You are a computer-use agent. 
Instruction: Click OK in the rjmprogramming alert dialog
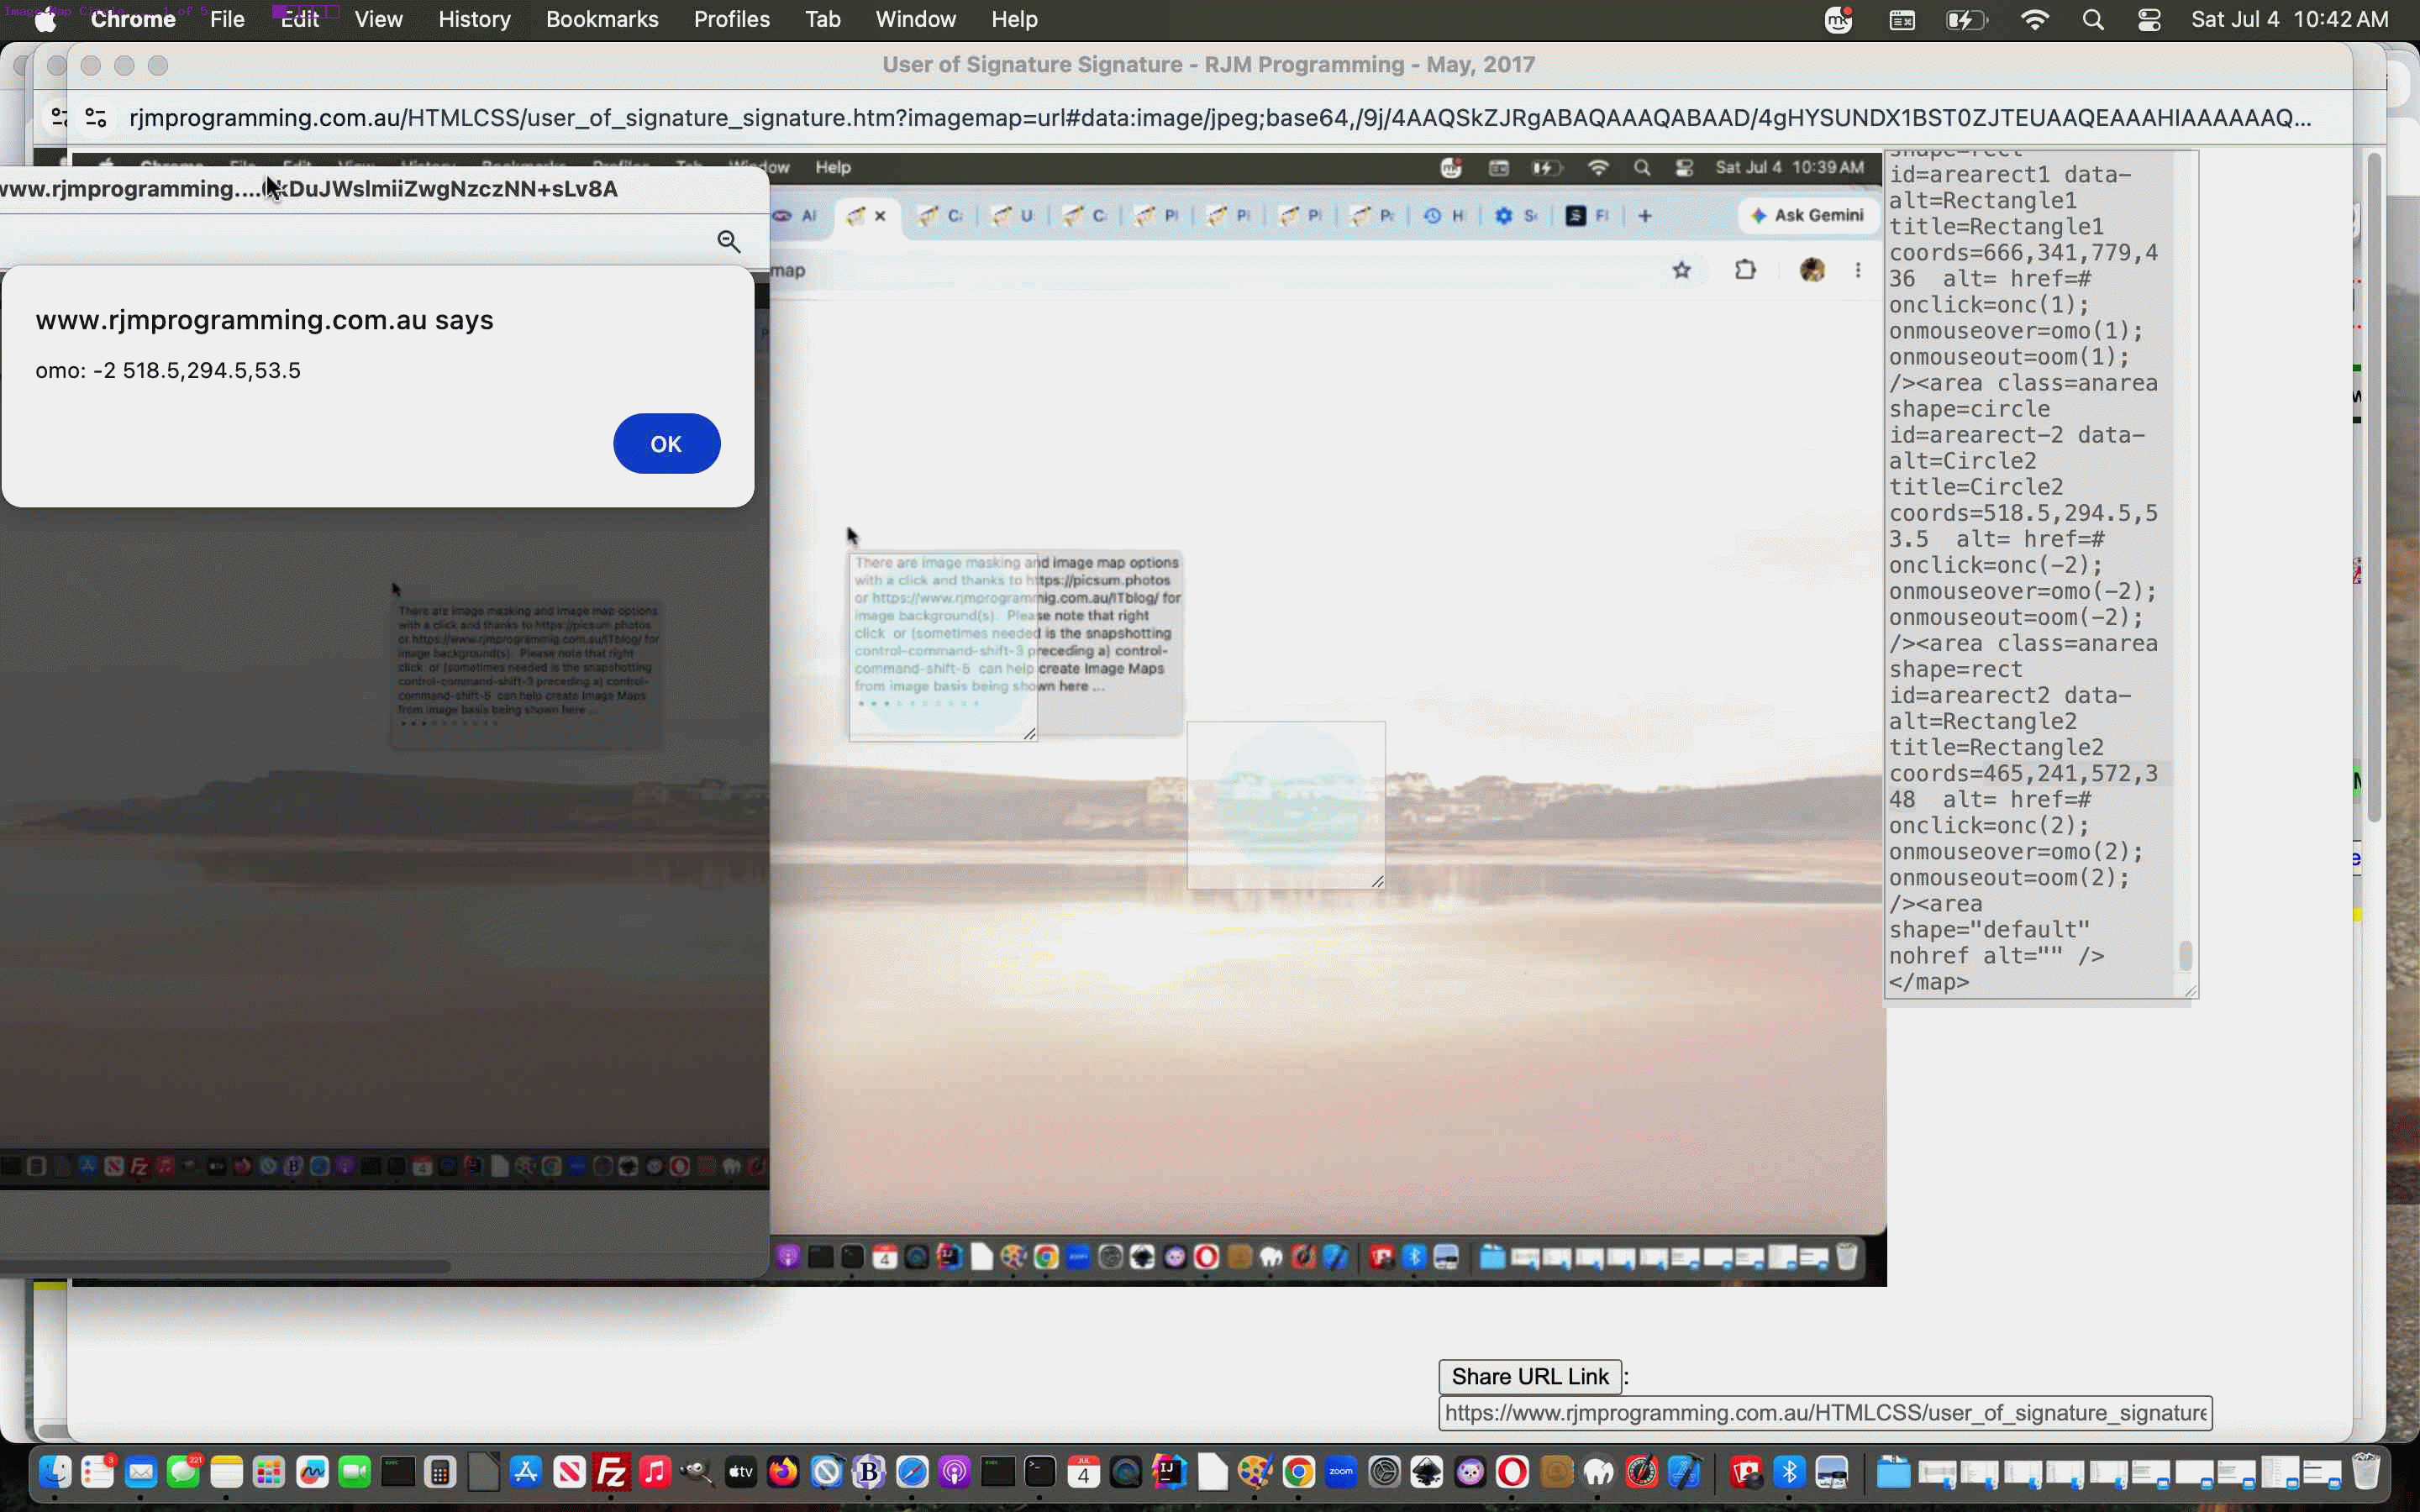point(666,443)
